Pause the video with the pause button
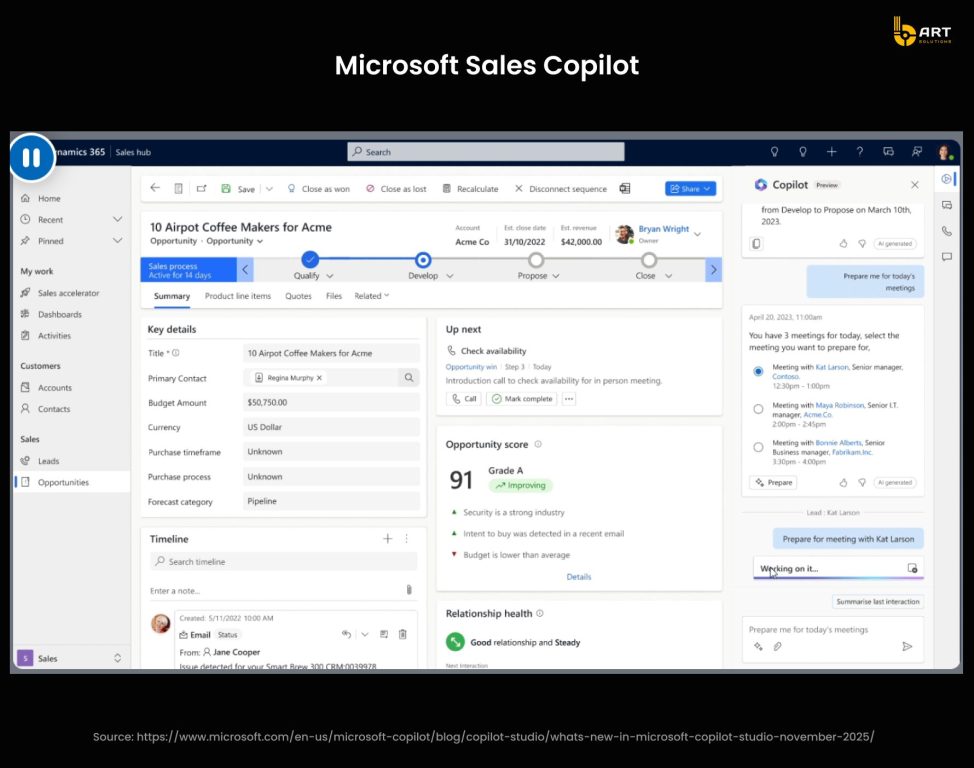Image resolution: width=974 pixels, height=768 pixels. [x=32, y=158]
